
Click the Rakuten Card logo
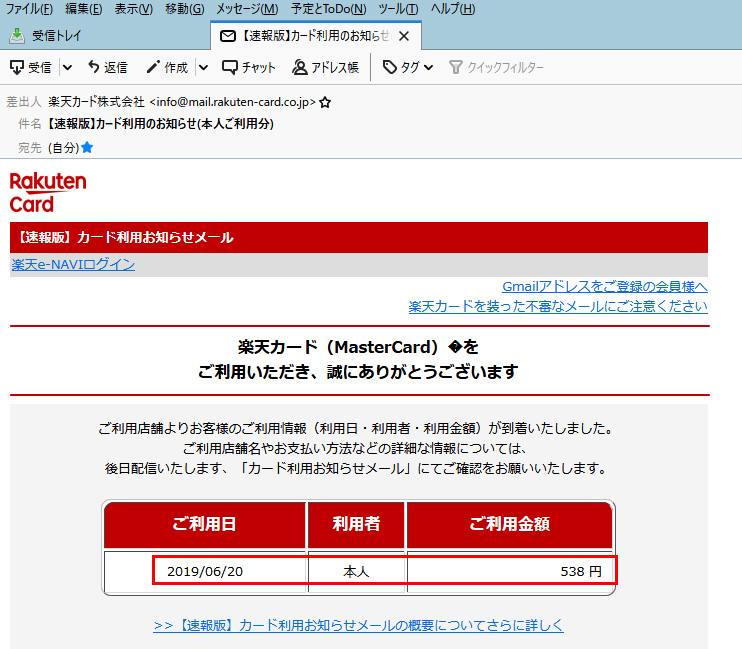coord(48,192)
